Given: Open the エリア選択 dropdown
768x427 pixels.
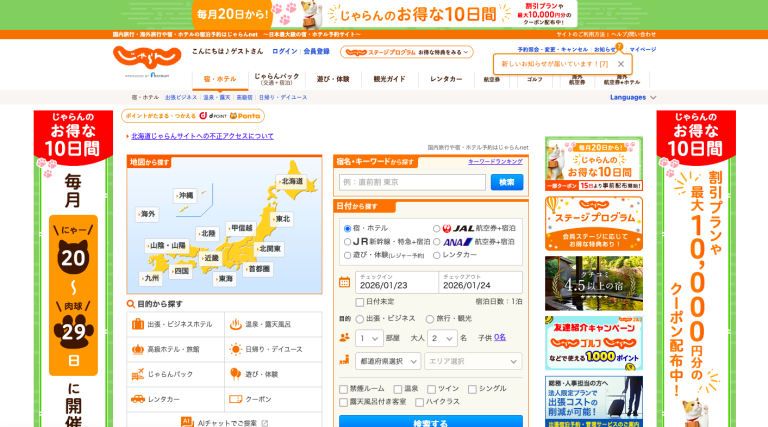Looking at the screenshot, I should pyautogui.click(x=473, y=361).
